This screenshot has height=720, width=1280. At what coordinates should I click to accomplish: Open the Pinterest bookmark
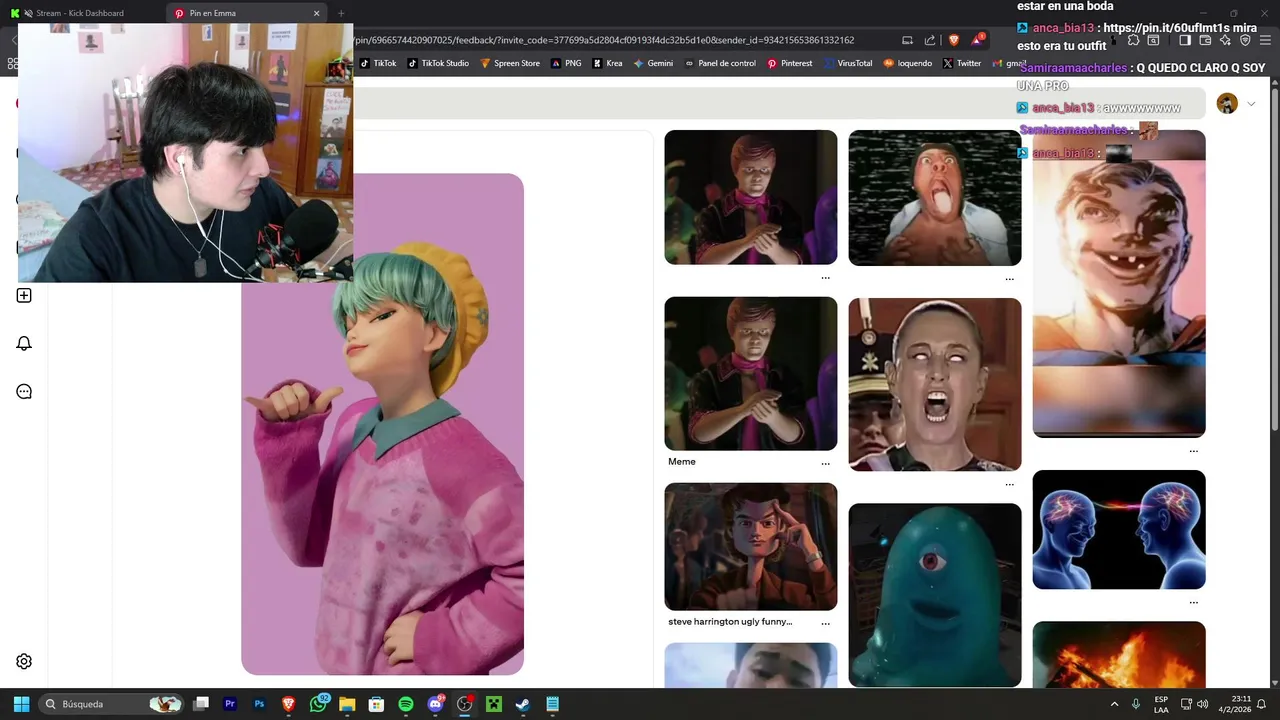pos(790,63)
